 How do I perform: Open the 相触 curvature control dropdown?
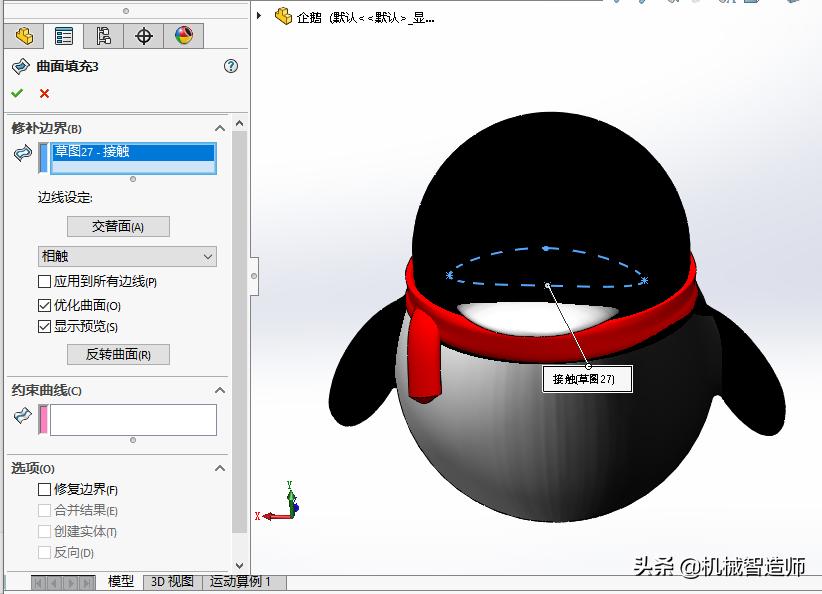[x=127, y=256]
